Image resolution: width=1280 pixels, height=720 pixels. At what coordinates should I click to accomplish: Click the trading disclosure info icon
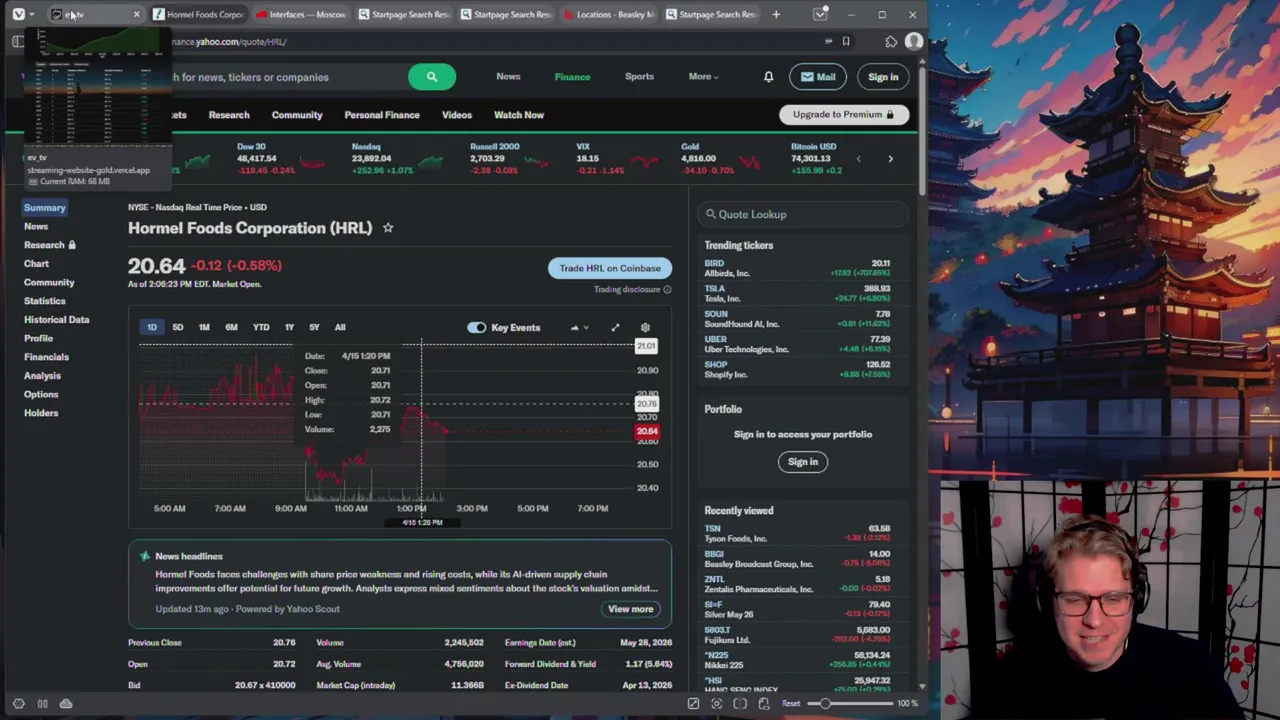(x=667, y=290)
